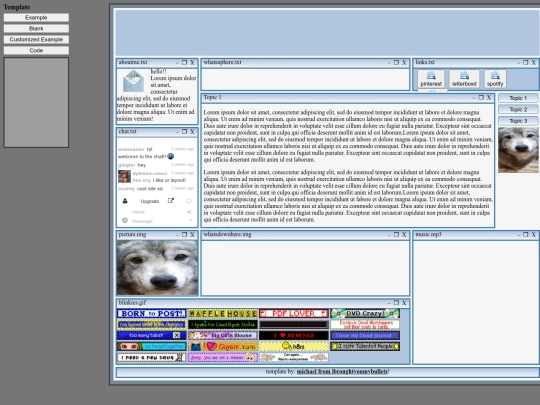The height and width of the screenshot is (405, 540).
Task: Load the Blank template
Action: point(36,29)
